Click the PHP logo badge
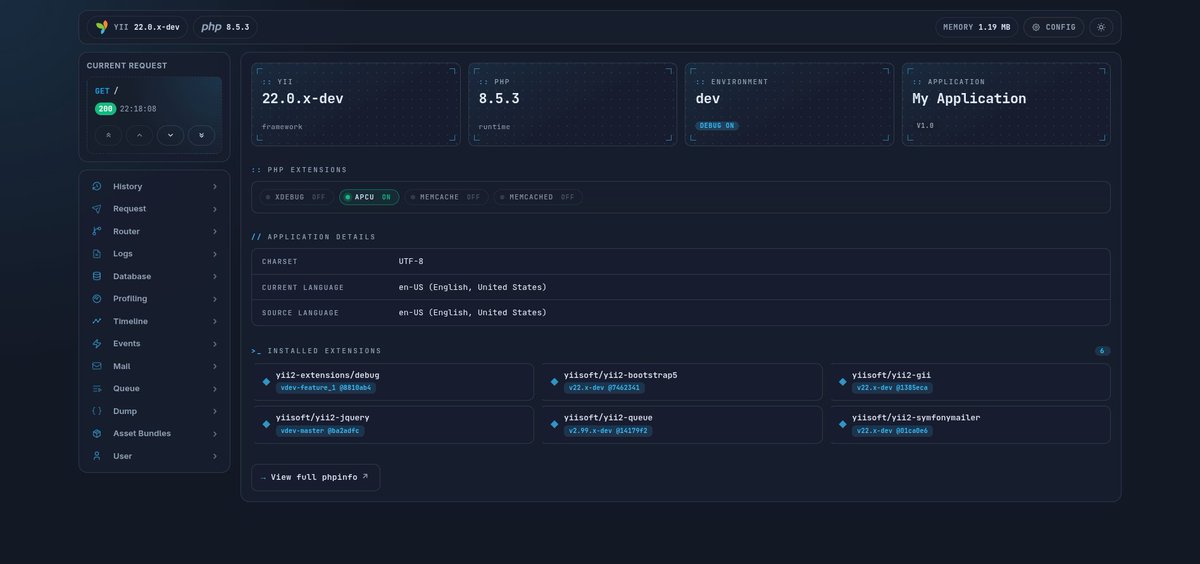This screenshot has height=564, width=1200. click(225, 27)
